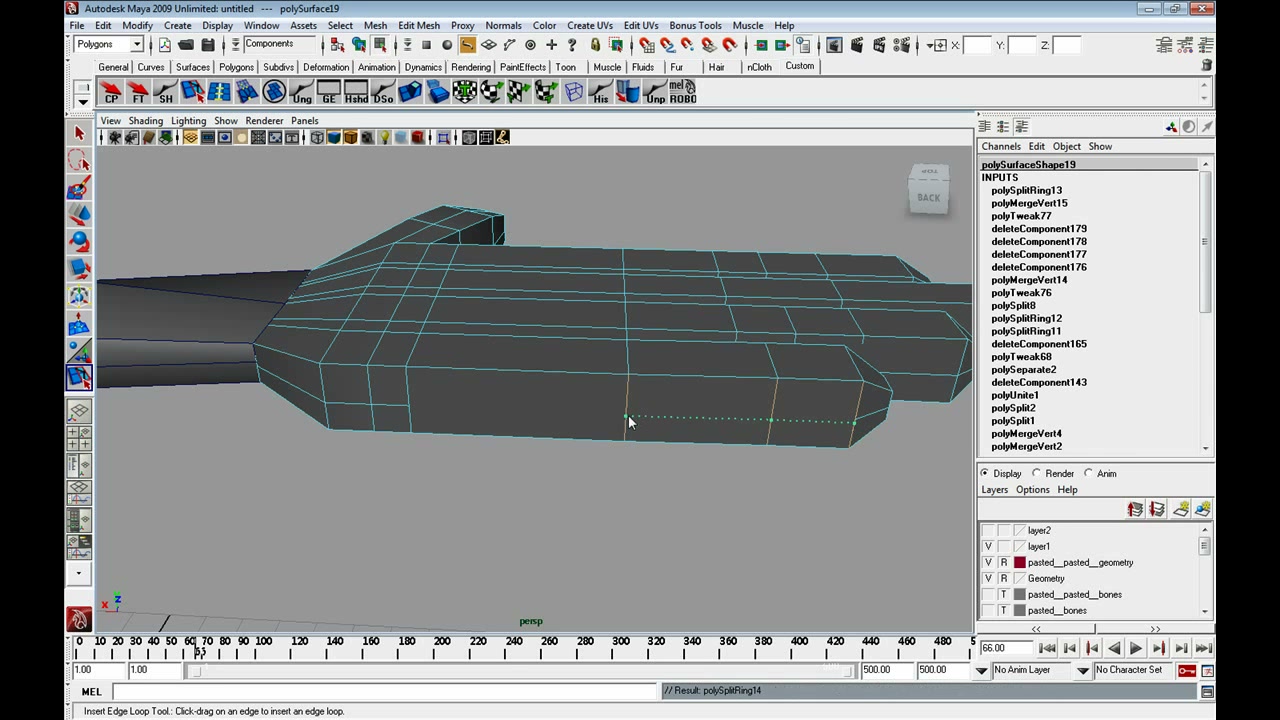Toggle visibility box of layer2
This screenshot has height=720, width=1280.
(x=988, y=531)
